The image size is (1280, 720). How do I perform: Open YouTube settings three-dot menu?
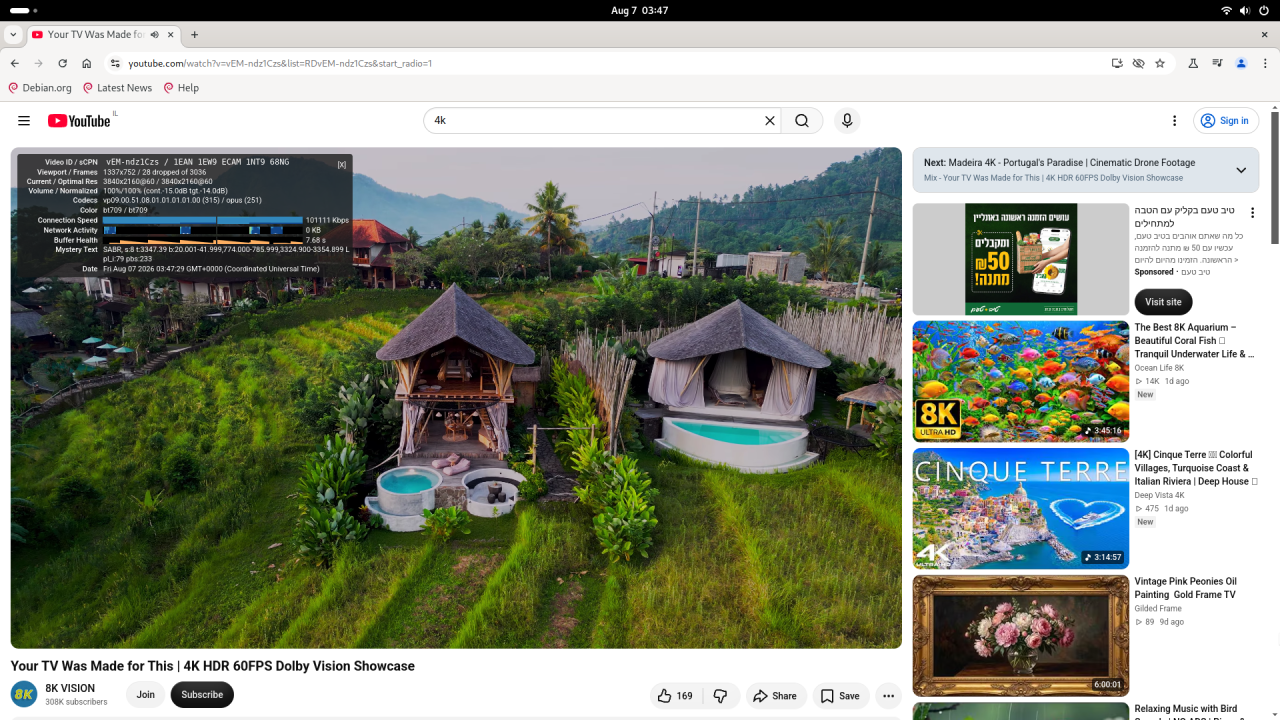pos(1174,121)
